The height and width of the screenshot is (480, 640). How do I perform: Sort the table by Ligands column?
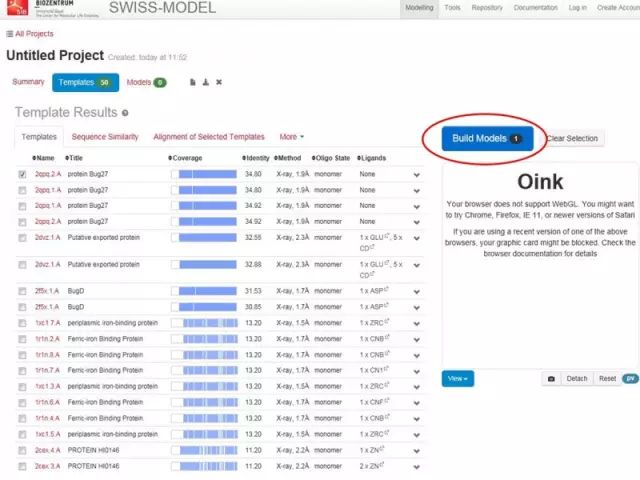(x=371, y=158)
